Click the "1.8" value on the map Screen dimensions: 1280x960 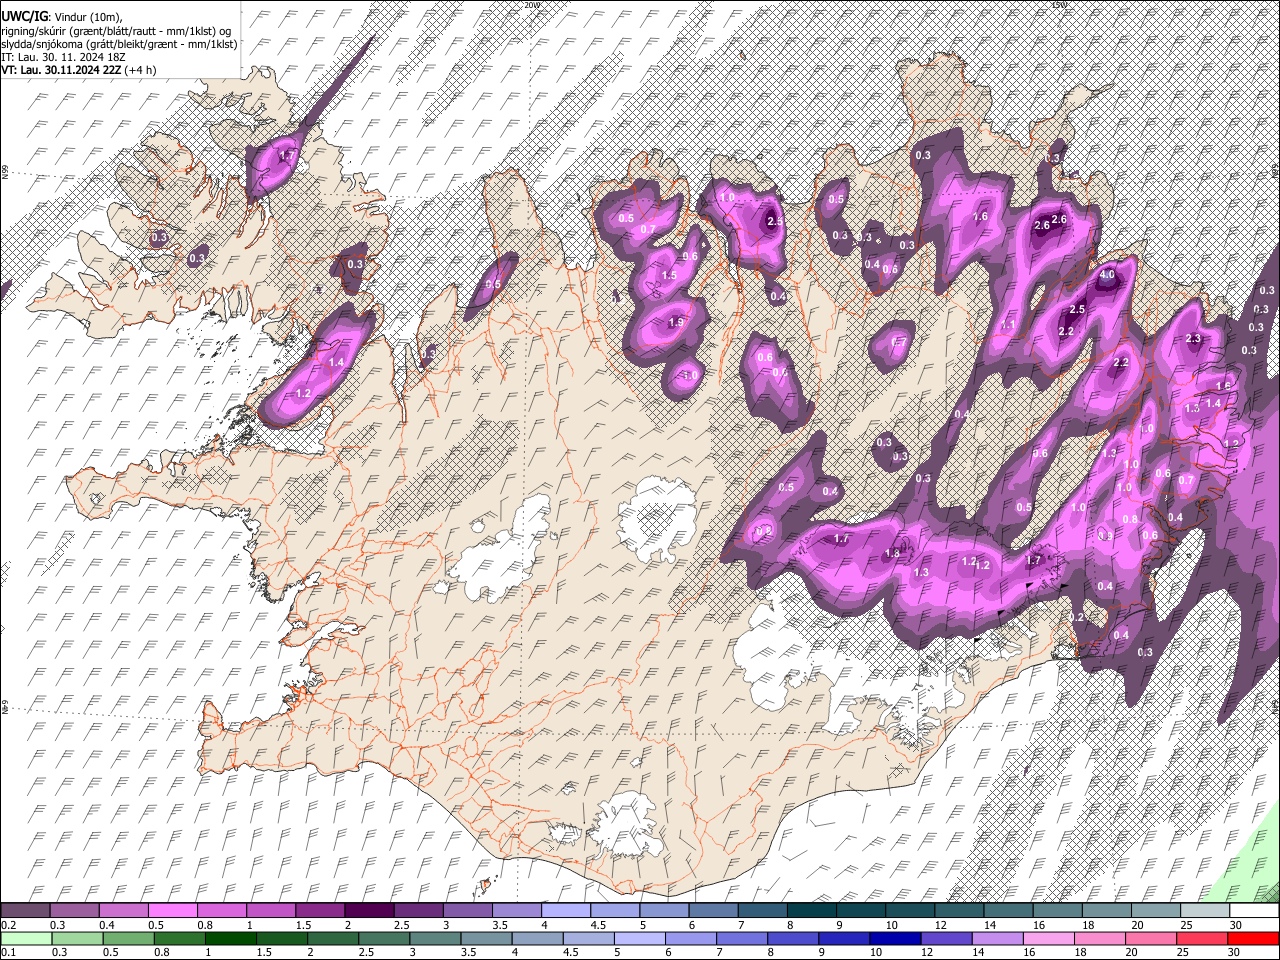pos(893,554)
